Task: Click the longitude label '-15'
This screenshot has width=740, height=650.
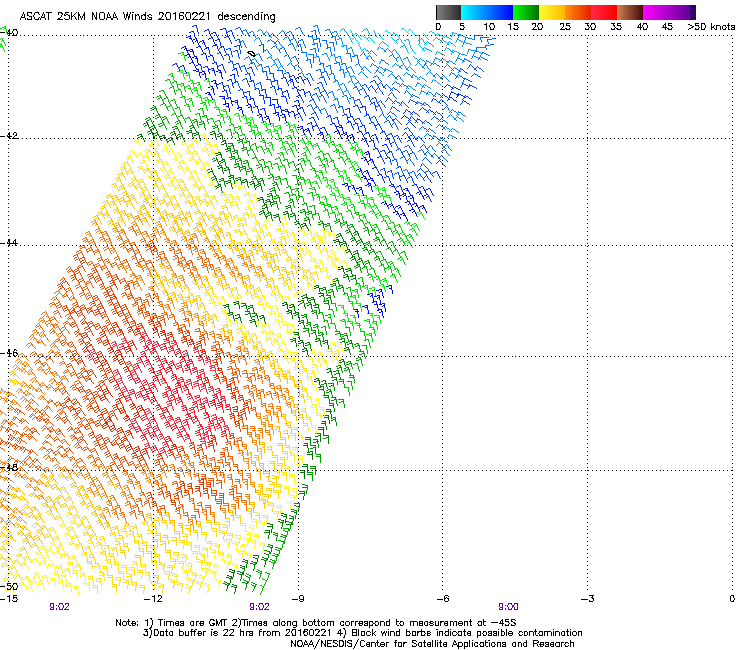Action: pos(9,599)
